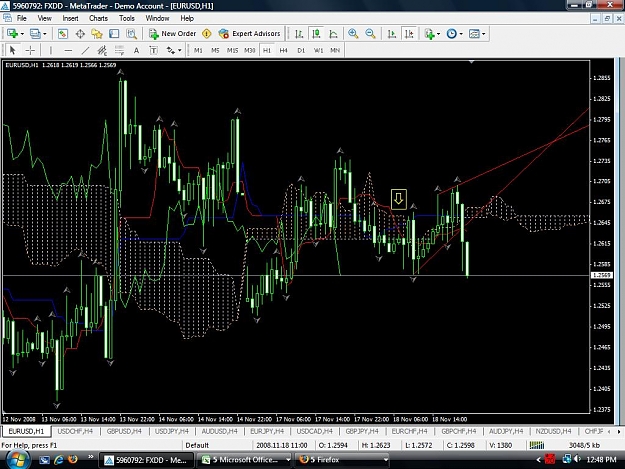Screen dimensions: 625x469
Task: Launch MetaEditor via yellow diamond icon
Action: [206, 34]
